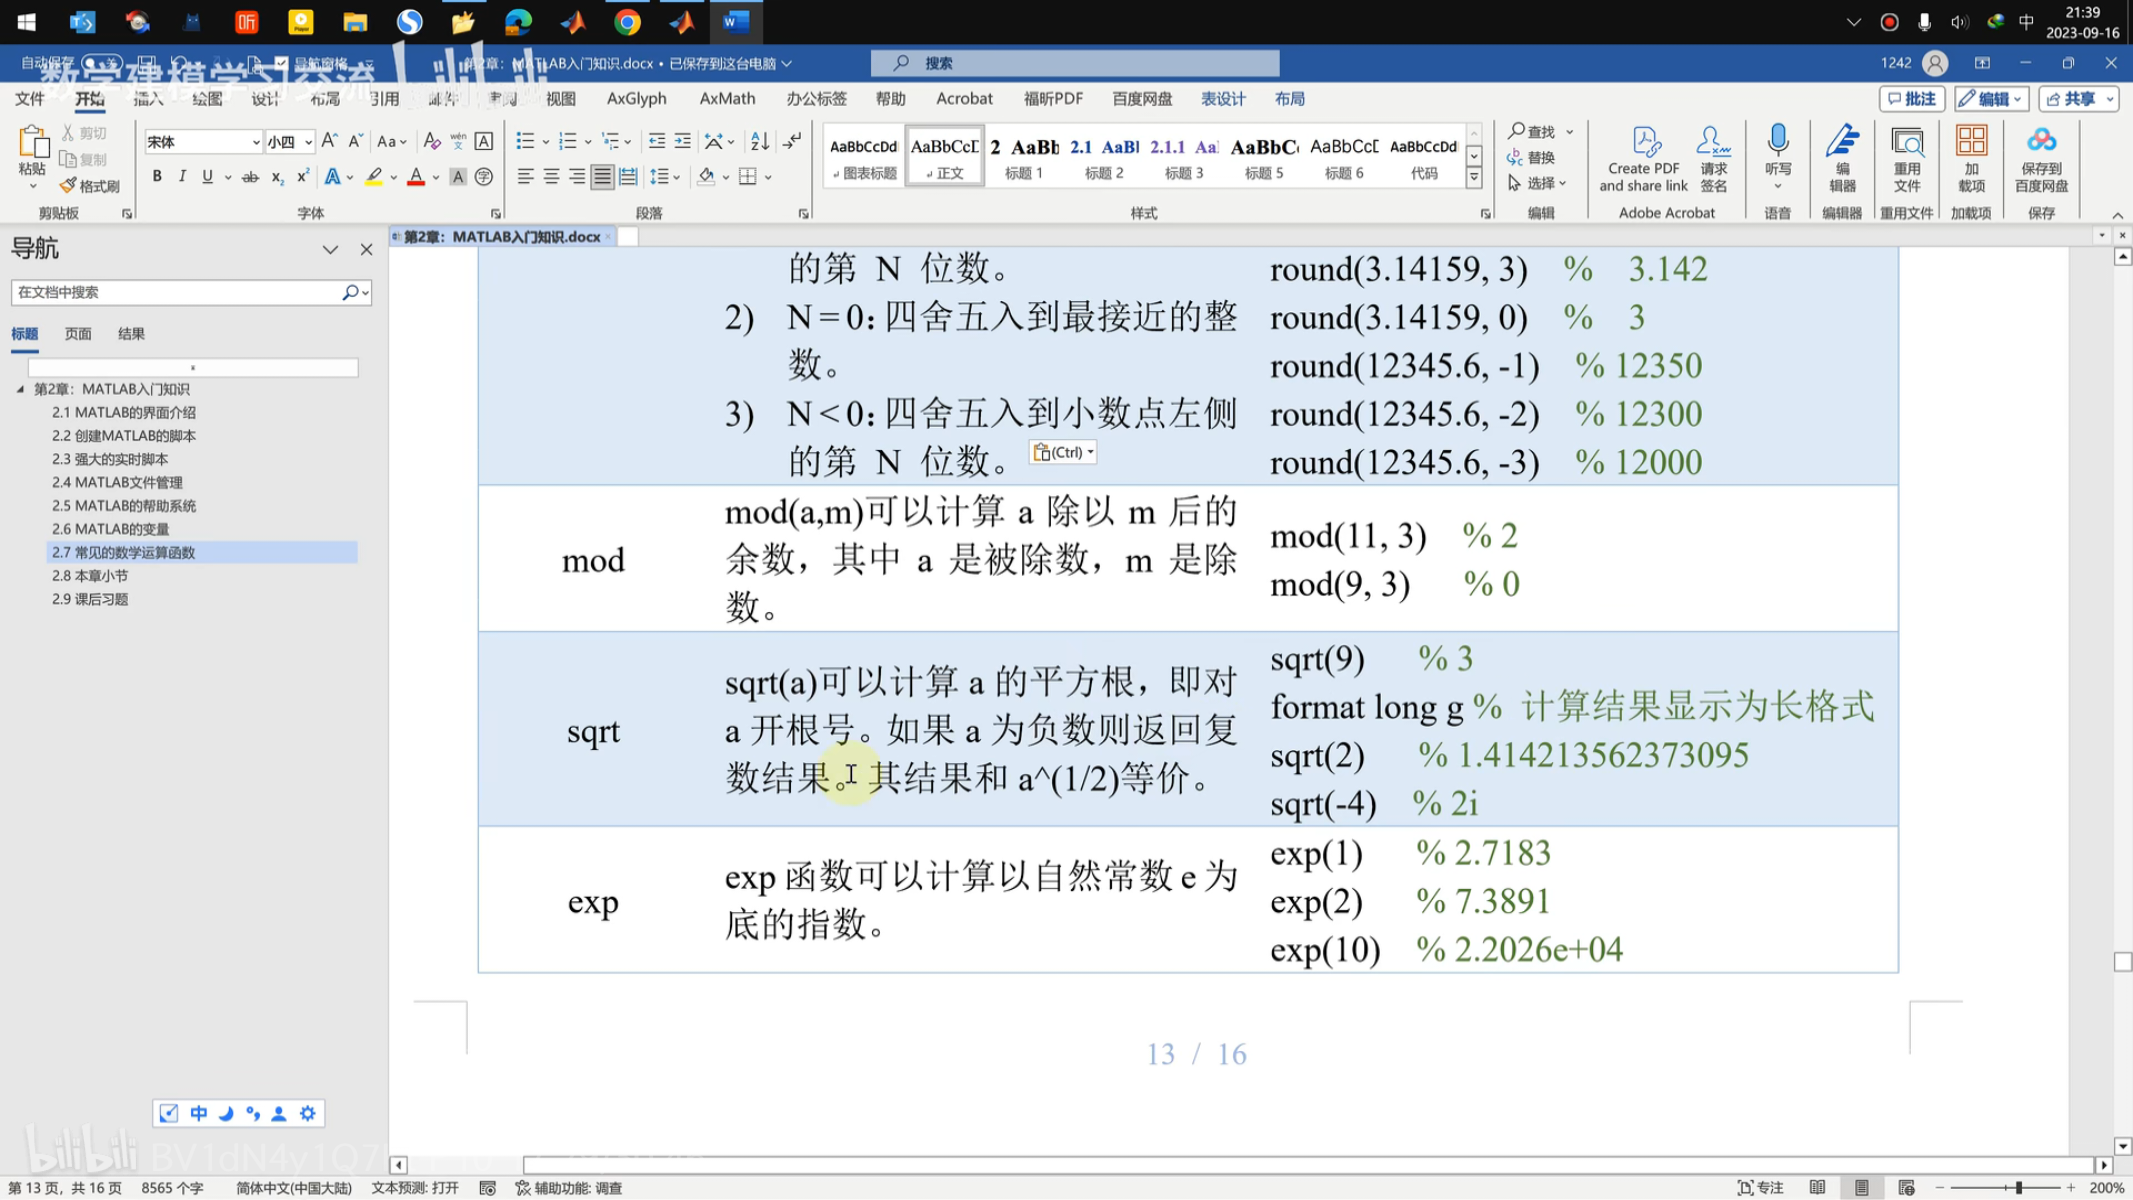Viewport: 2133px width, 1200px height.
Task: Toggle the AutoSave switch
Action: coord(102,63)
